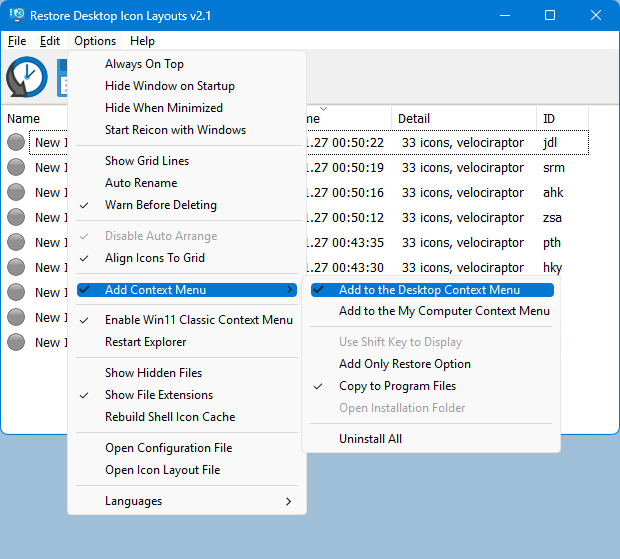Click the Restore Icon Layout clock icon
Screen dimensions: 620x559
pyautogui.click(x=27, y=77)
